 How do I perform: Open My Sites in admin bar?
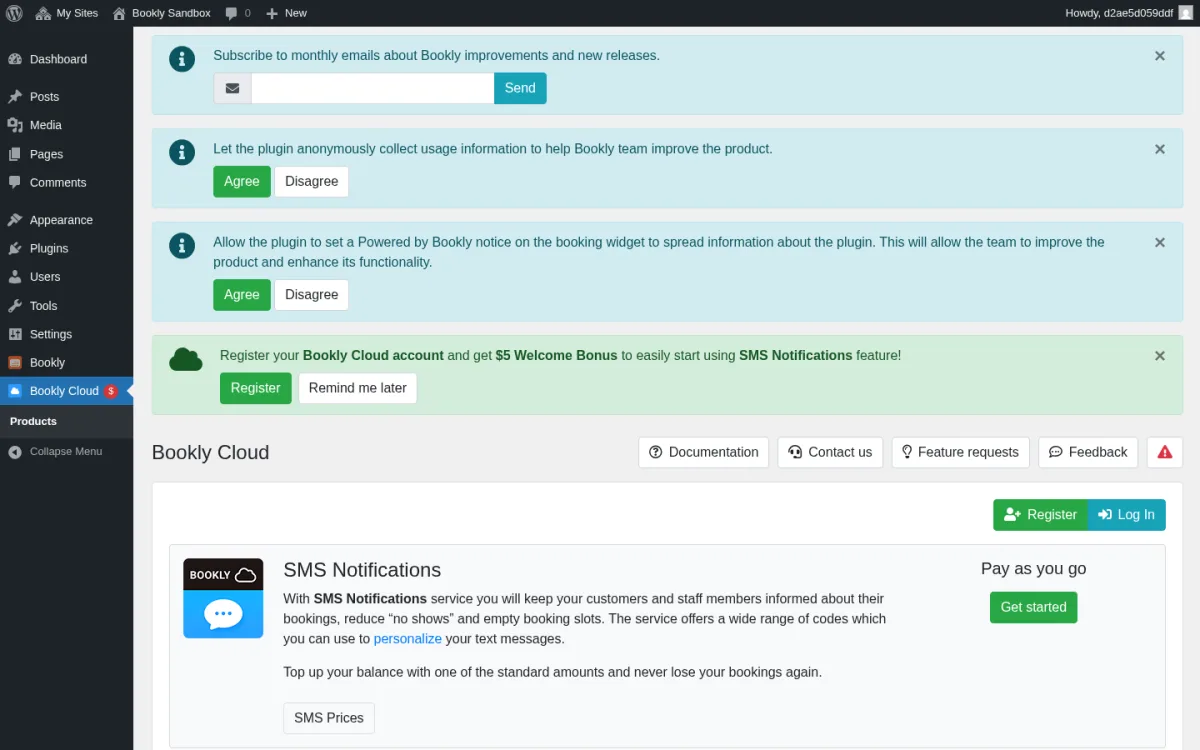[67, 13]
